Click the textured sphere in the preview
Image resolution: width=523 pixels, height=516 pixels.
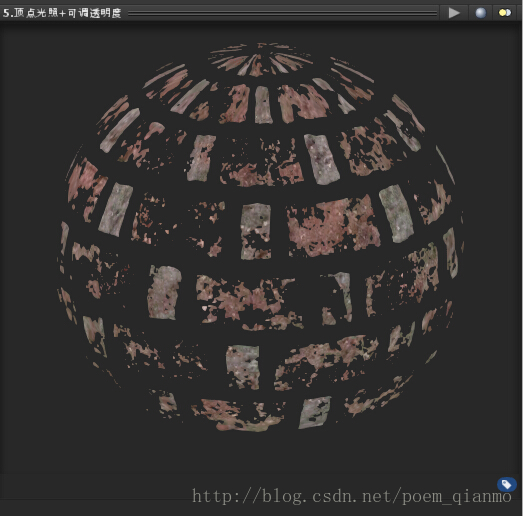pos(260,237)
